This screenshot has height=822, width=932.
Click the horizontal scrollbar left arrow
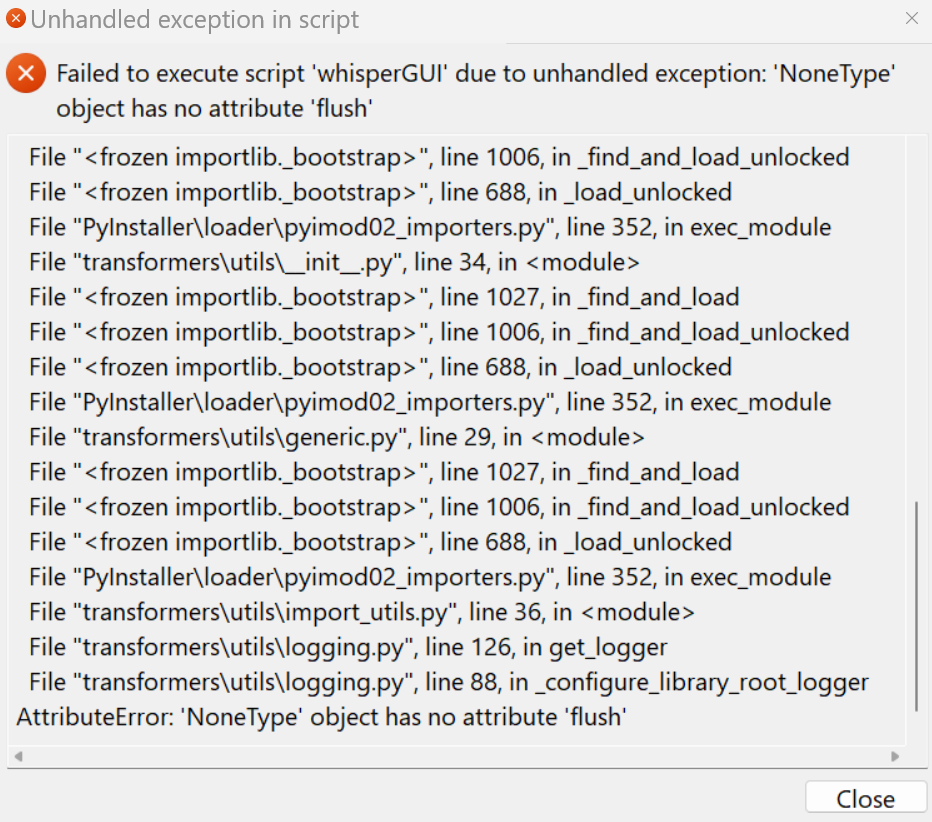16,757
